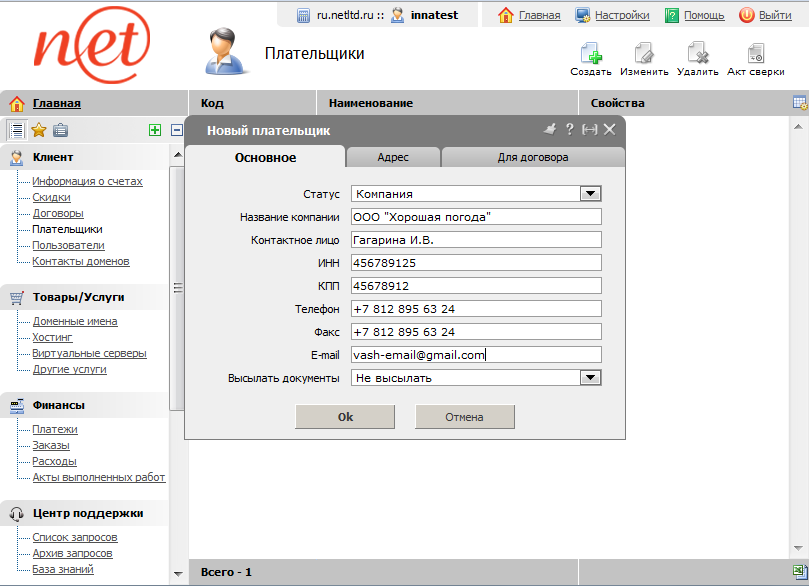Click the Название компании input field
The height and width of the screenshot is (586, 809).
click(475, 217)
